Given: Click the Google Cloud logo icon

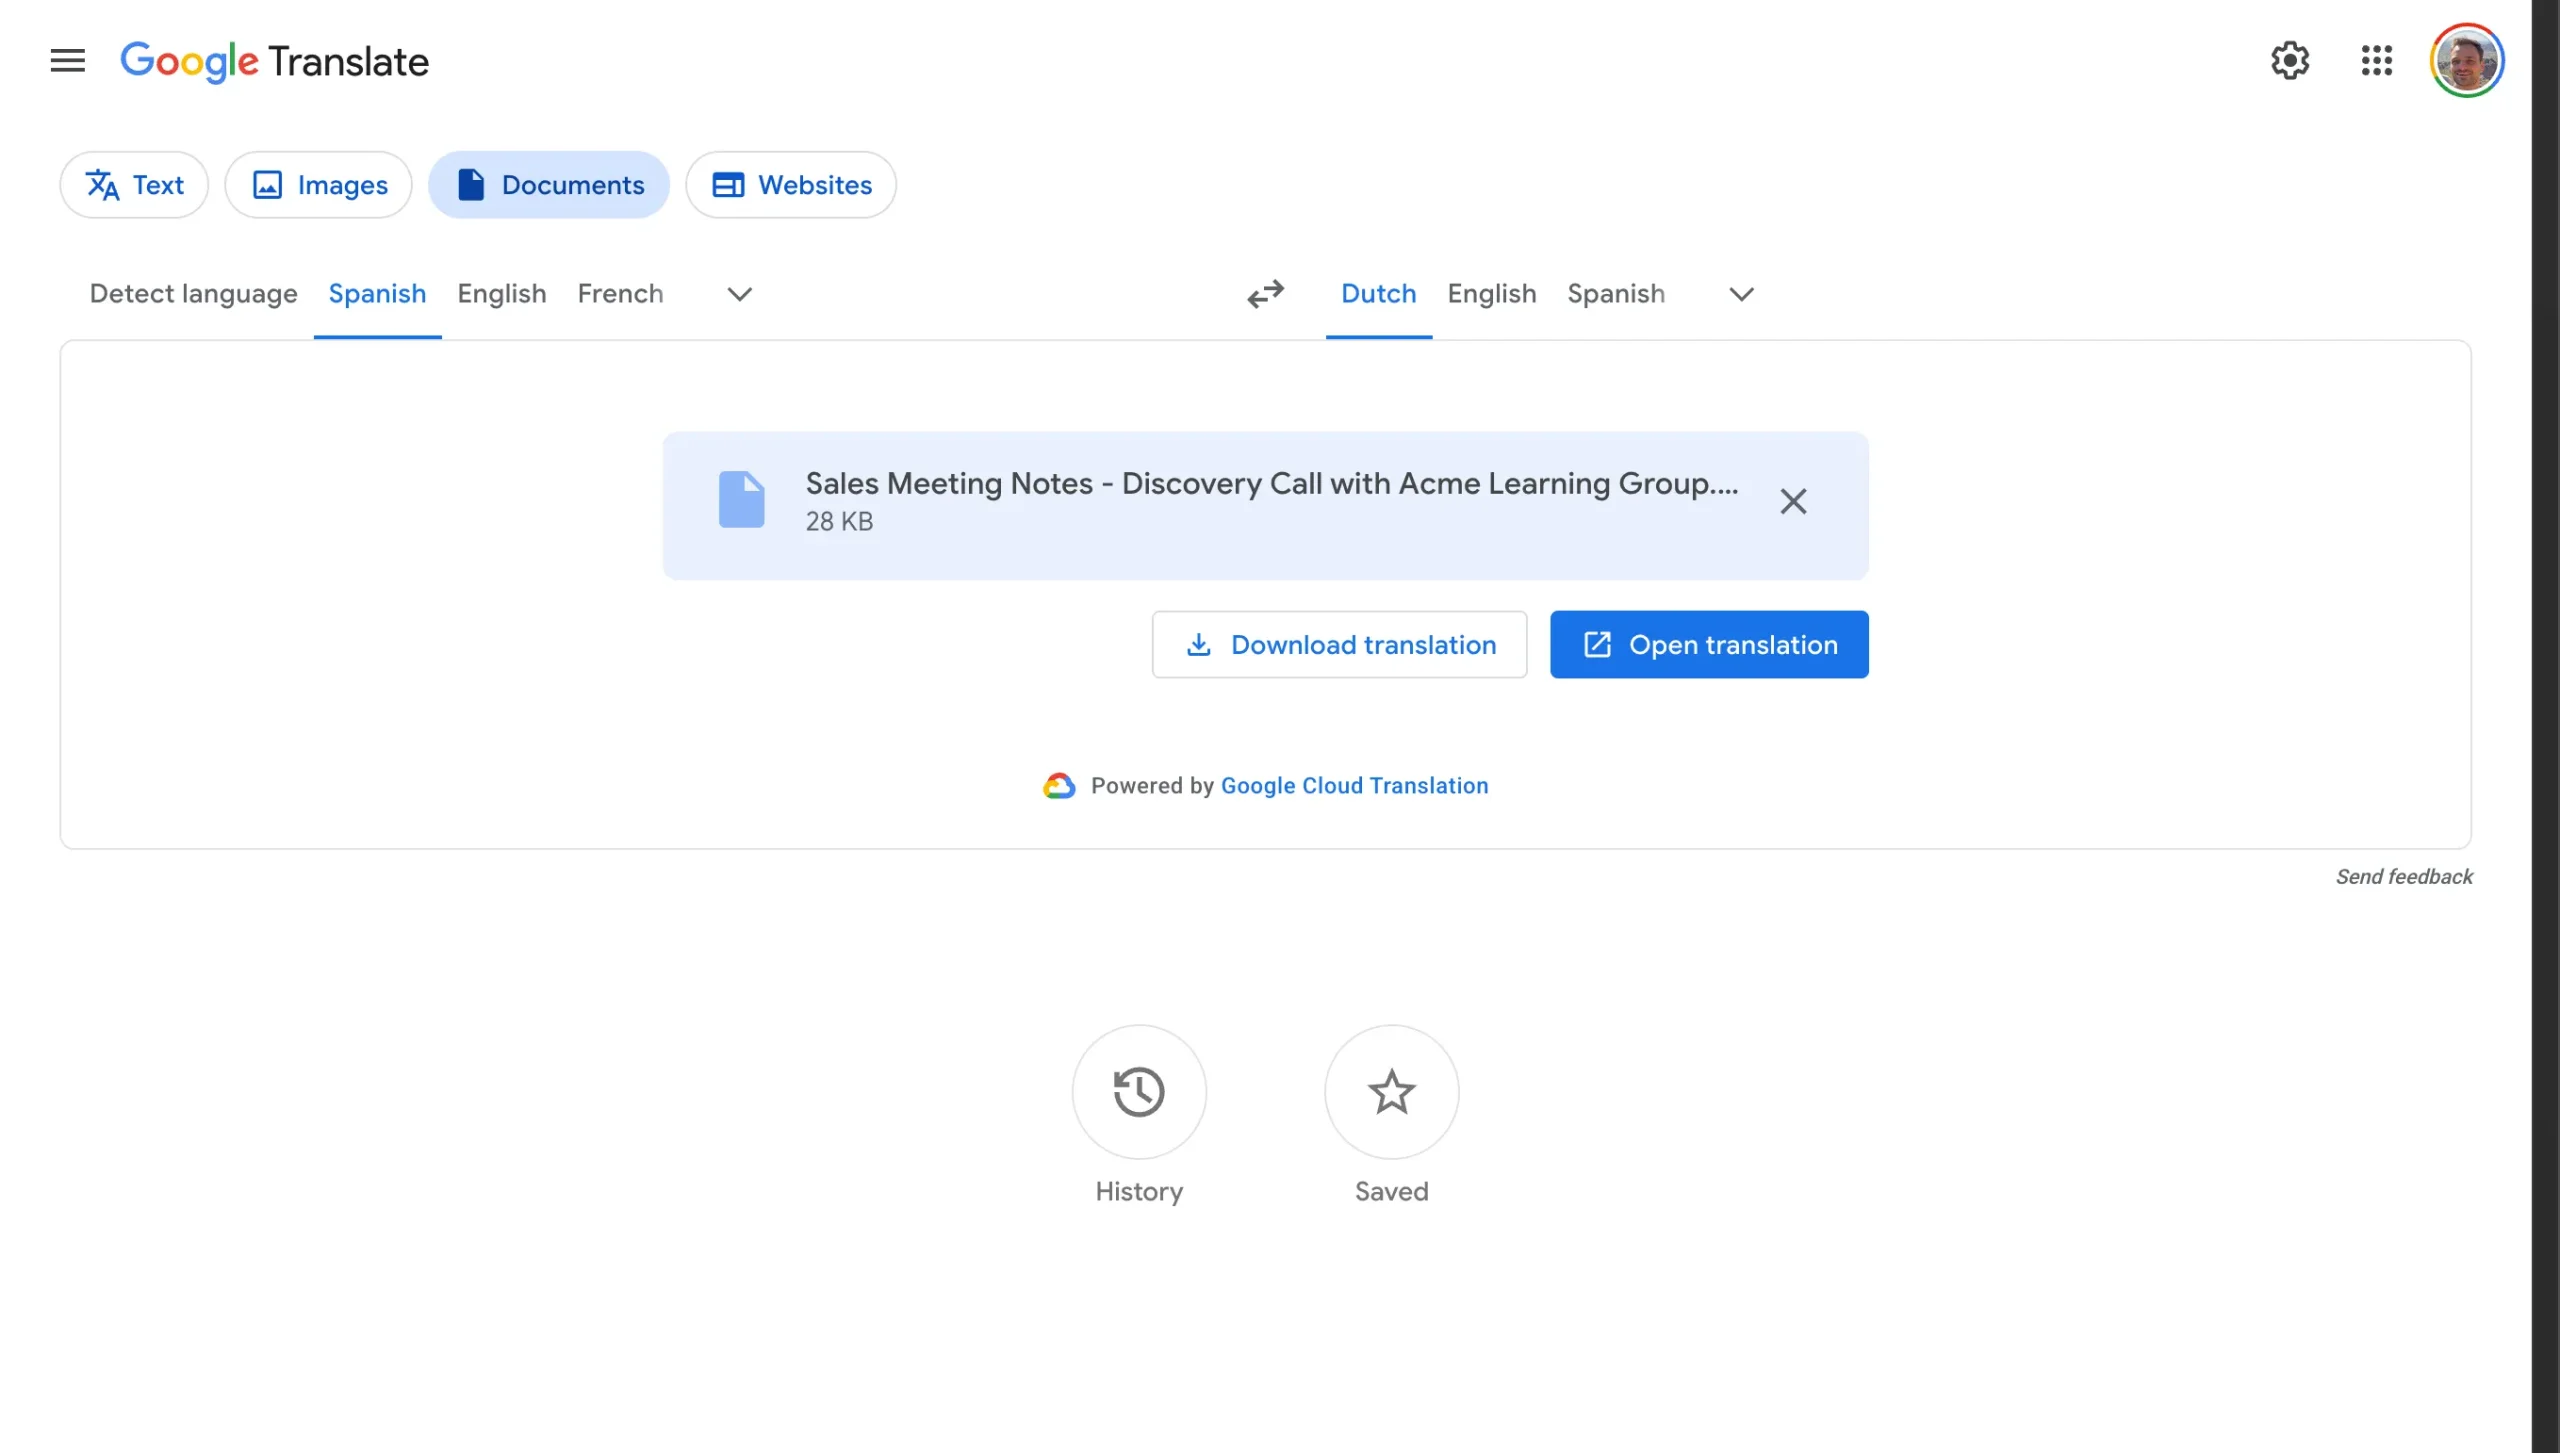Looking at the screenshot, I should (1059, 786).
